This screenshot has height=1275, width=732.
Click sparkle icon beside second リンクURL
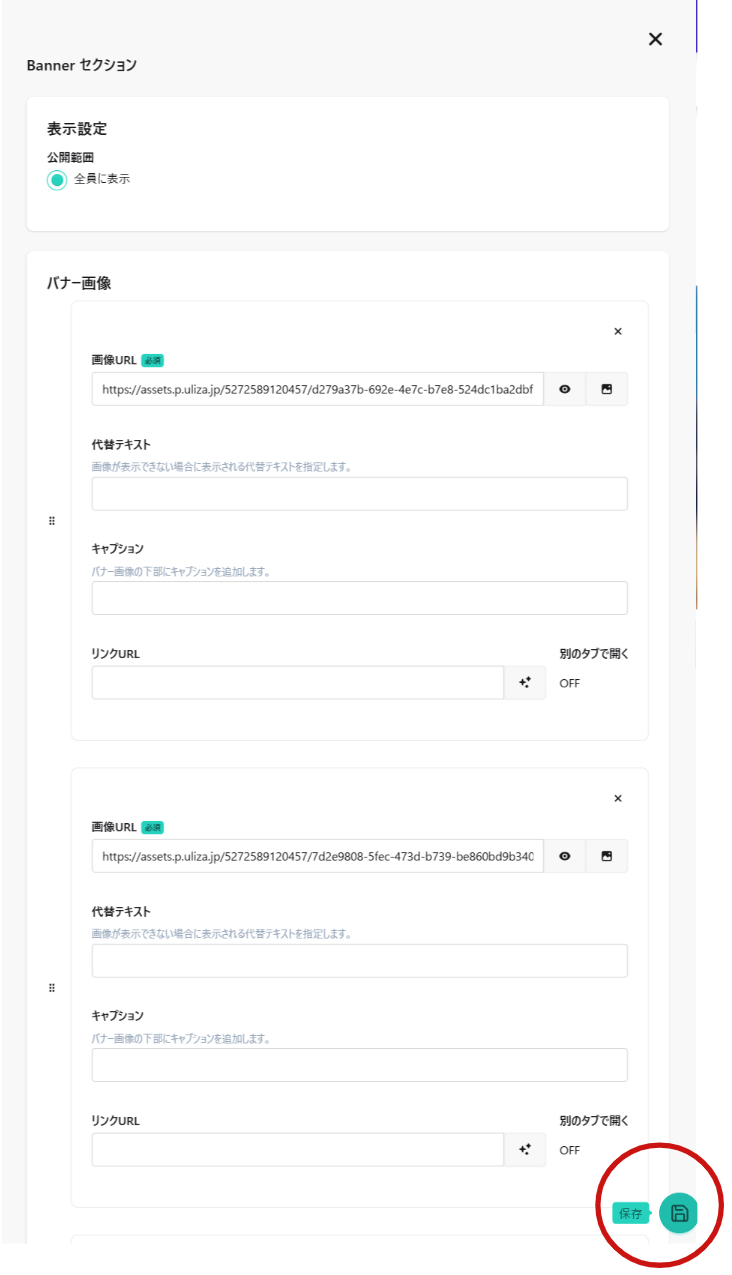[525, 1150]
